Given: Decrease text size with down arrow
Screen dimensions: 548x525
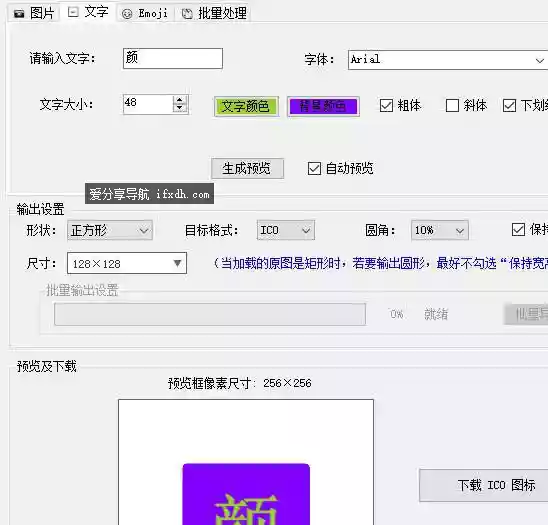Looking at the screenshot, I should pos(180,108).
